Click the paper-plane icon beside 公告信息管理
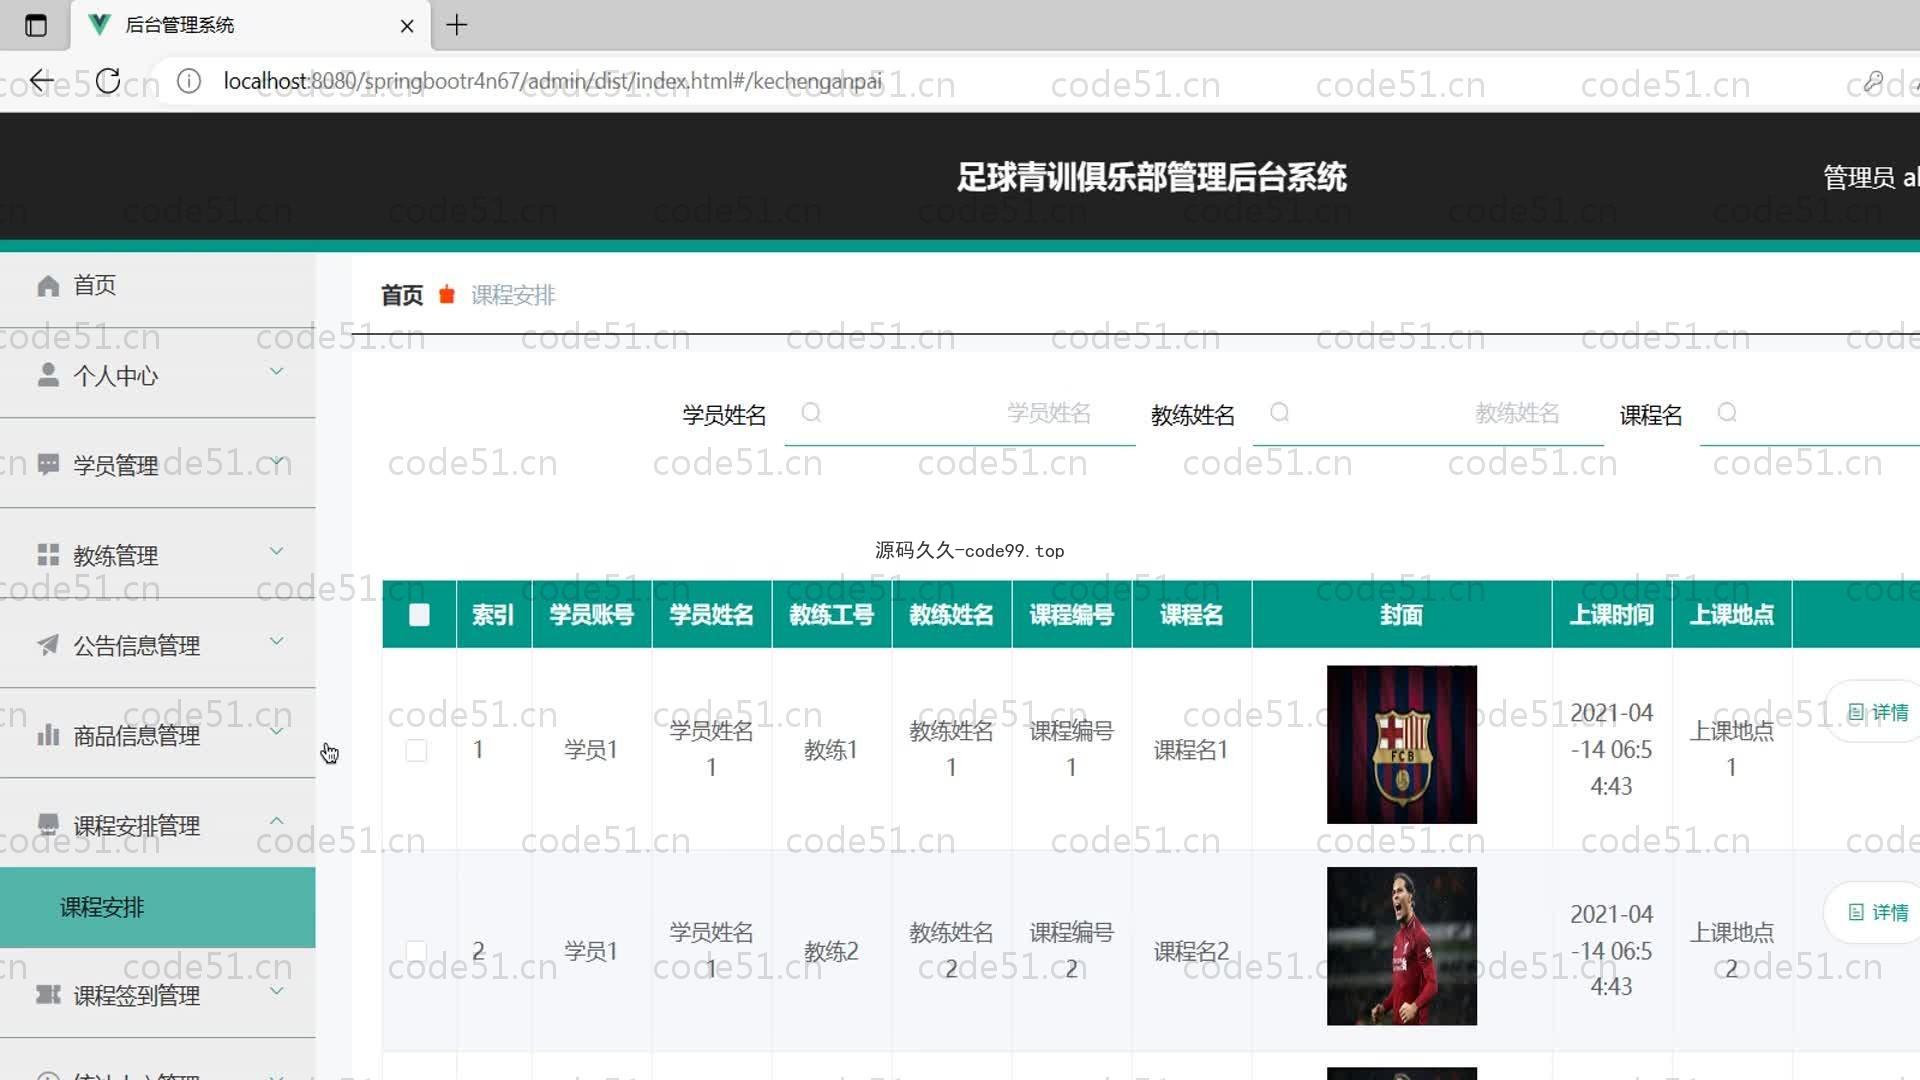Viewport: 1920px width, 1080px height. point(48,645)
